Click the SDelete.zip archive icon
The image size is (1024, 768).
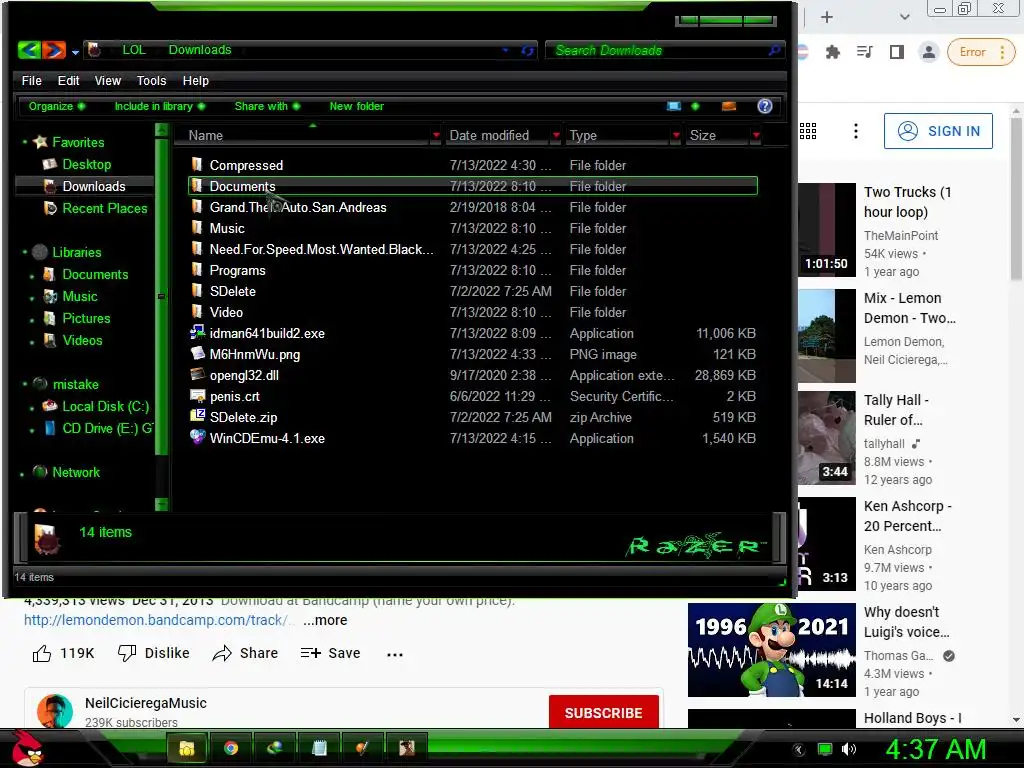(197, 417)
